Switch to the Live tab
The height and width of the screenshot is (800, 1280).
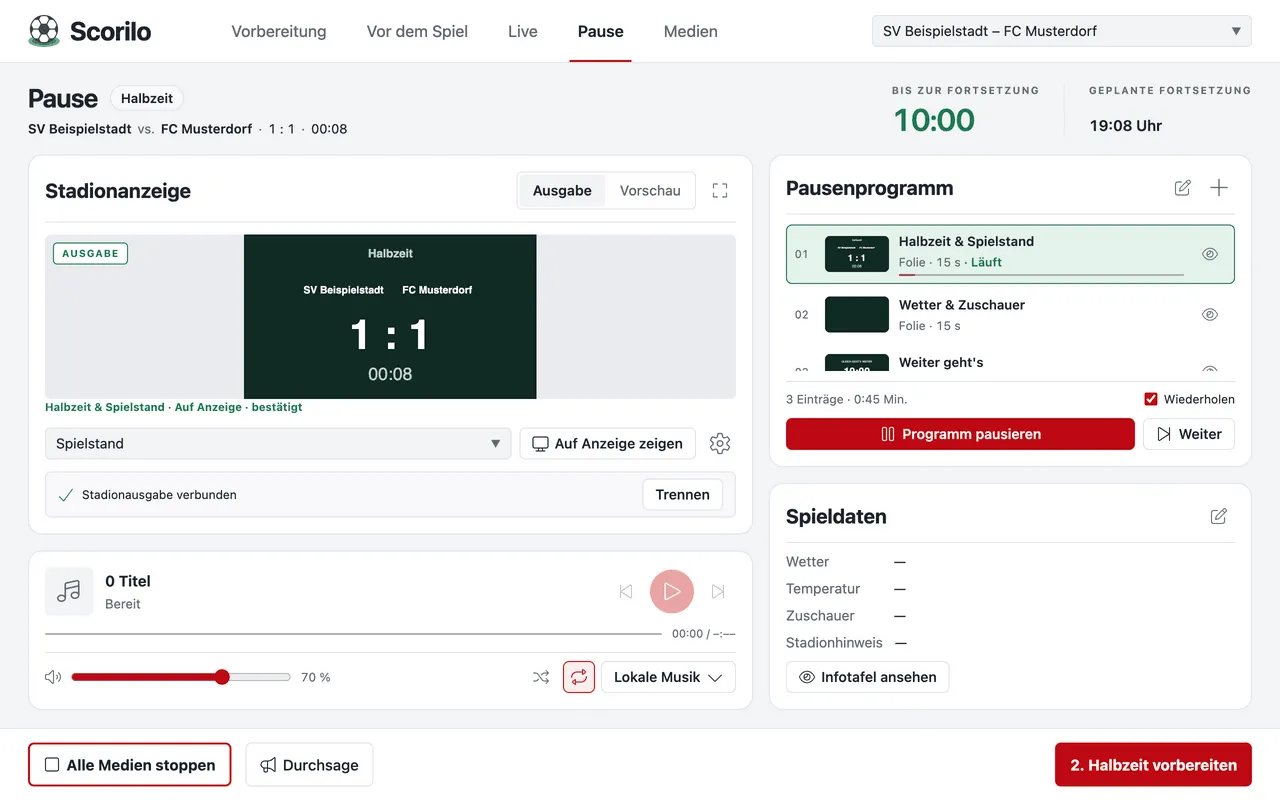click(523, 31)
